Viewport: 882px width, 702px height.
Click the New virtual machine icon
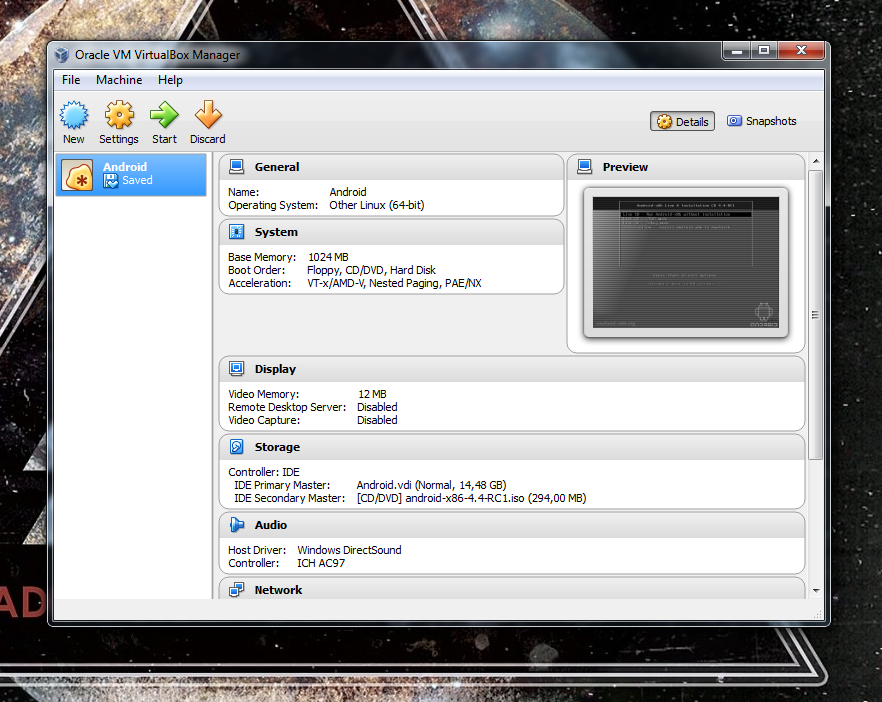(74, 115)
